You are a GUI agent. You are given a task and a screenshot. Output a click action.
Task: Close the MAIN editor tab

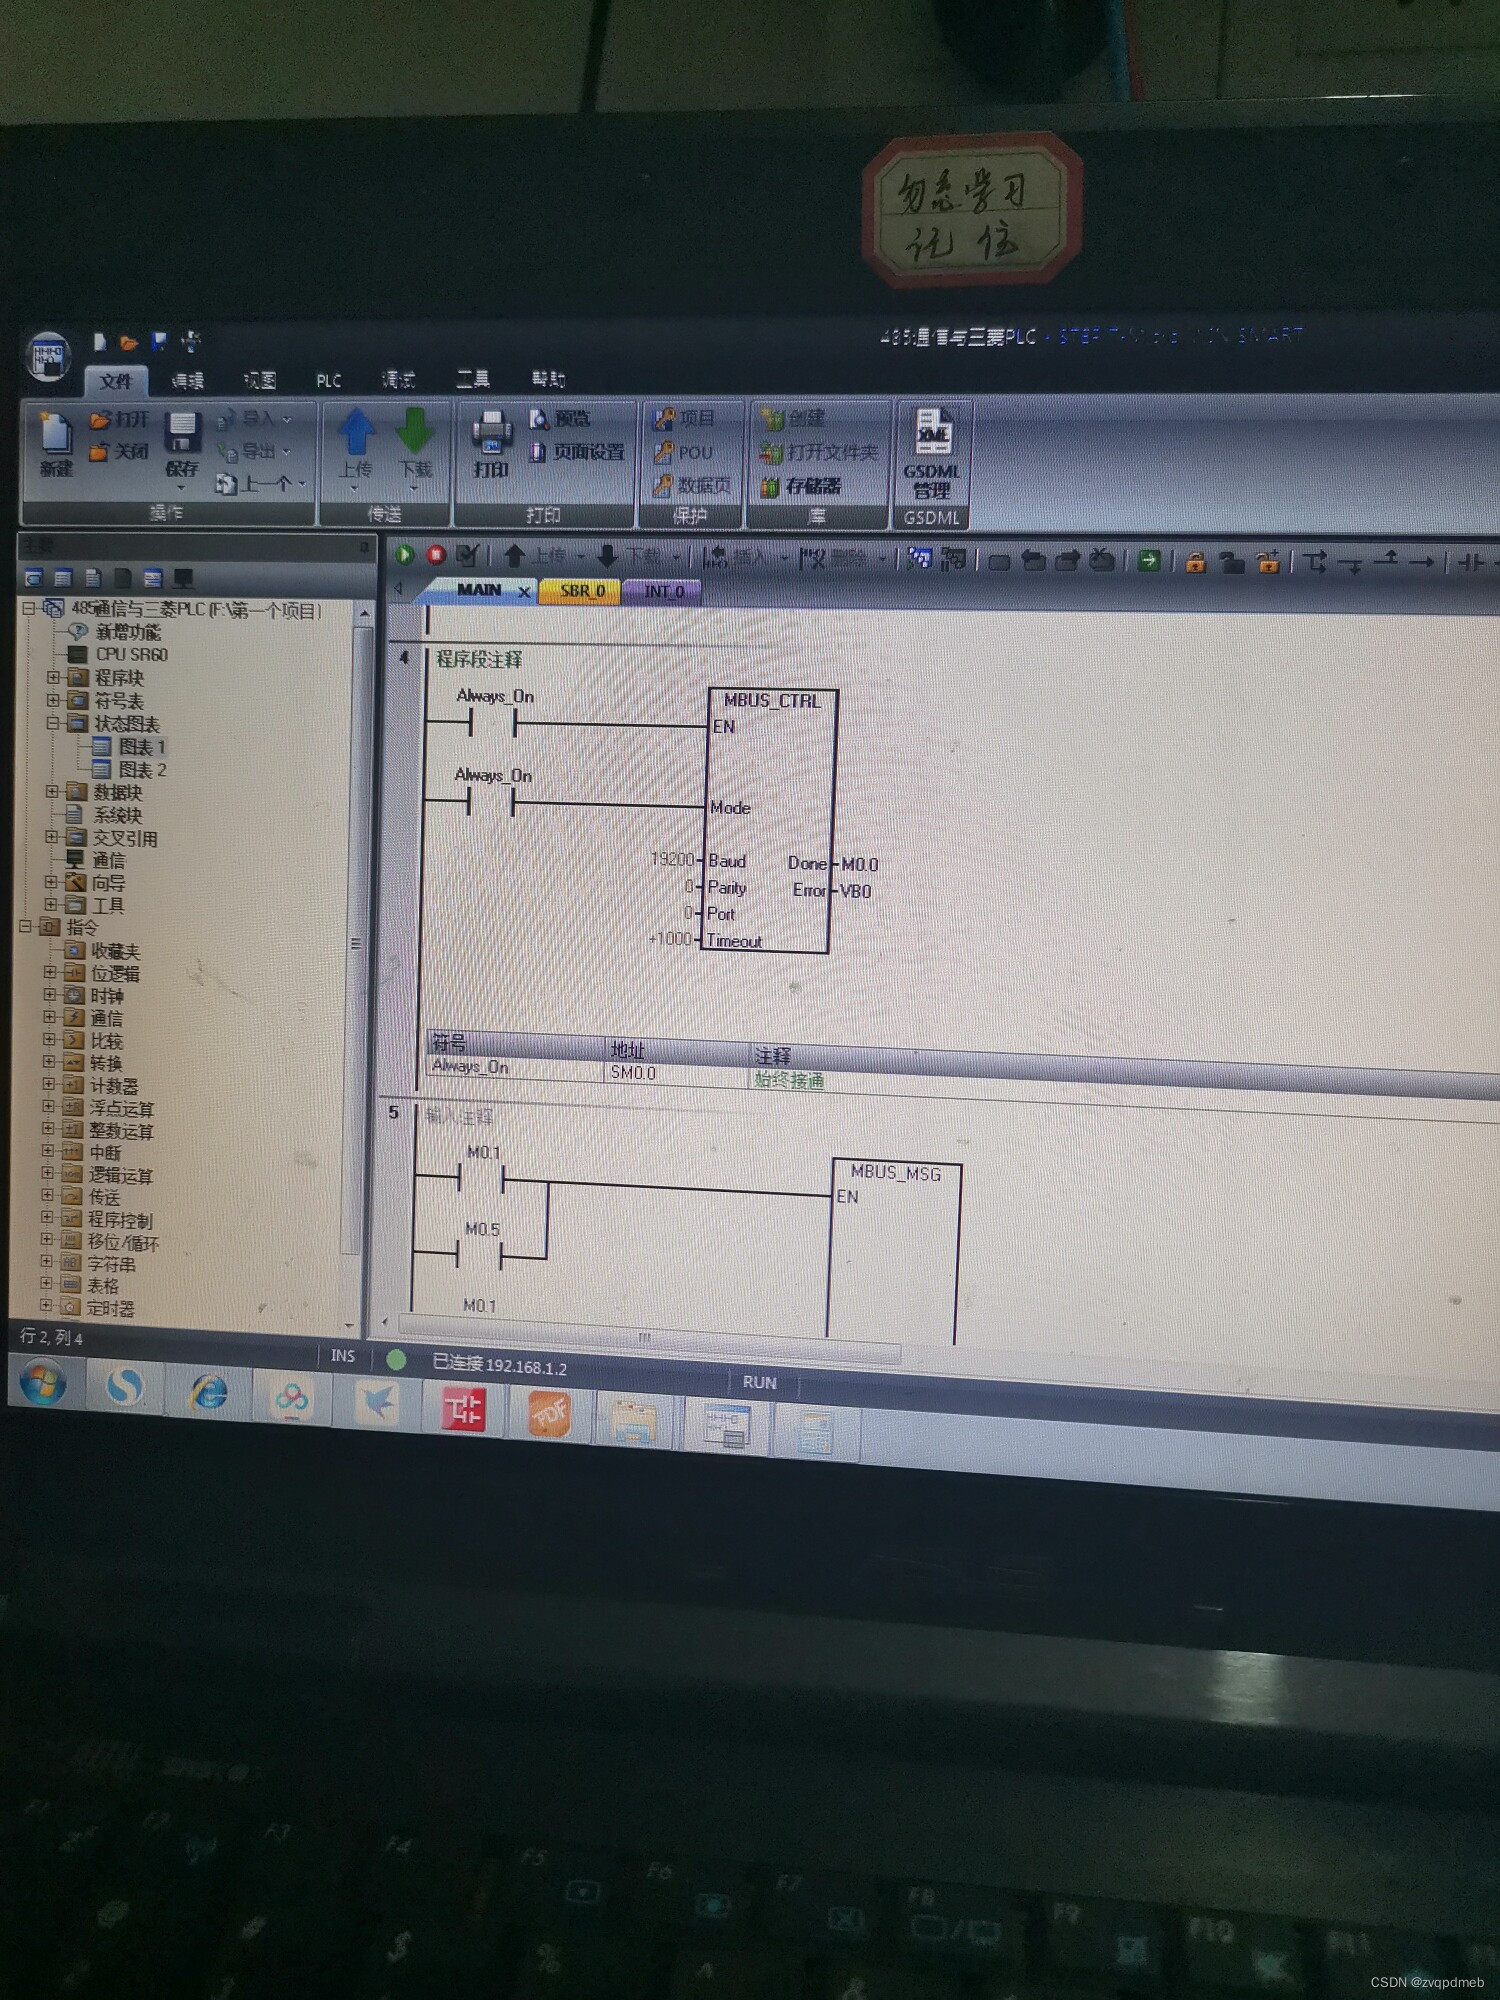[x=524, y=592]
